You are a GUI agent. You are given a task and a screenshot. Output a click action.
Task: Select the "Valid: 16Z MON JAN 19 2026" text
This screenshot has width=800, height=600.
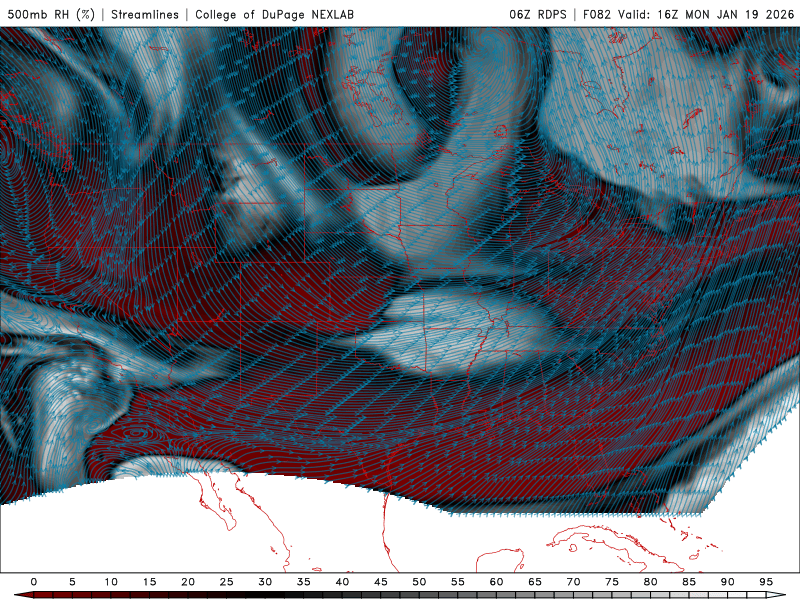coord(706,14)
